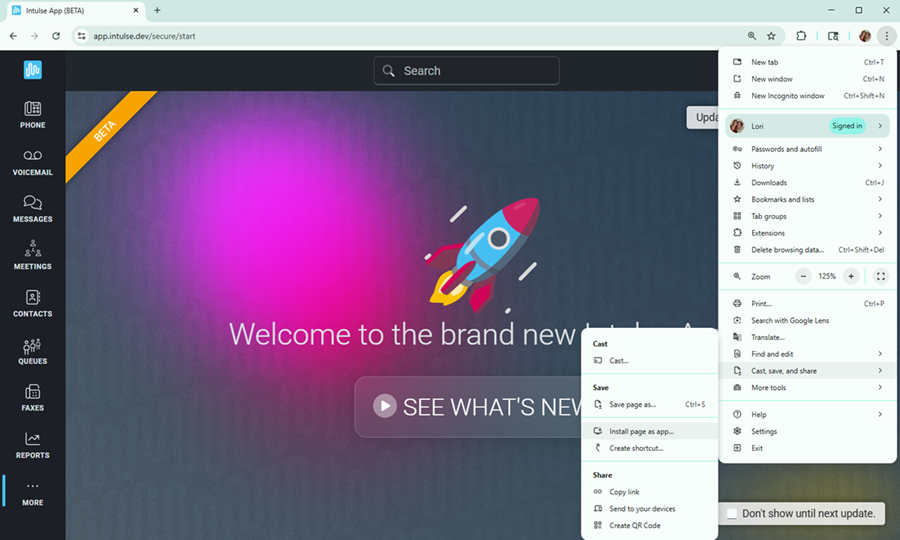
Task: Expand Tab groups submenu
Action: point(807,216)
